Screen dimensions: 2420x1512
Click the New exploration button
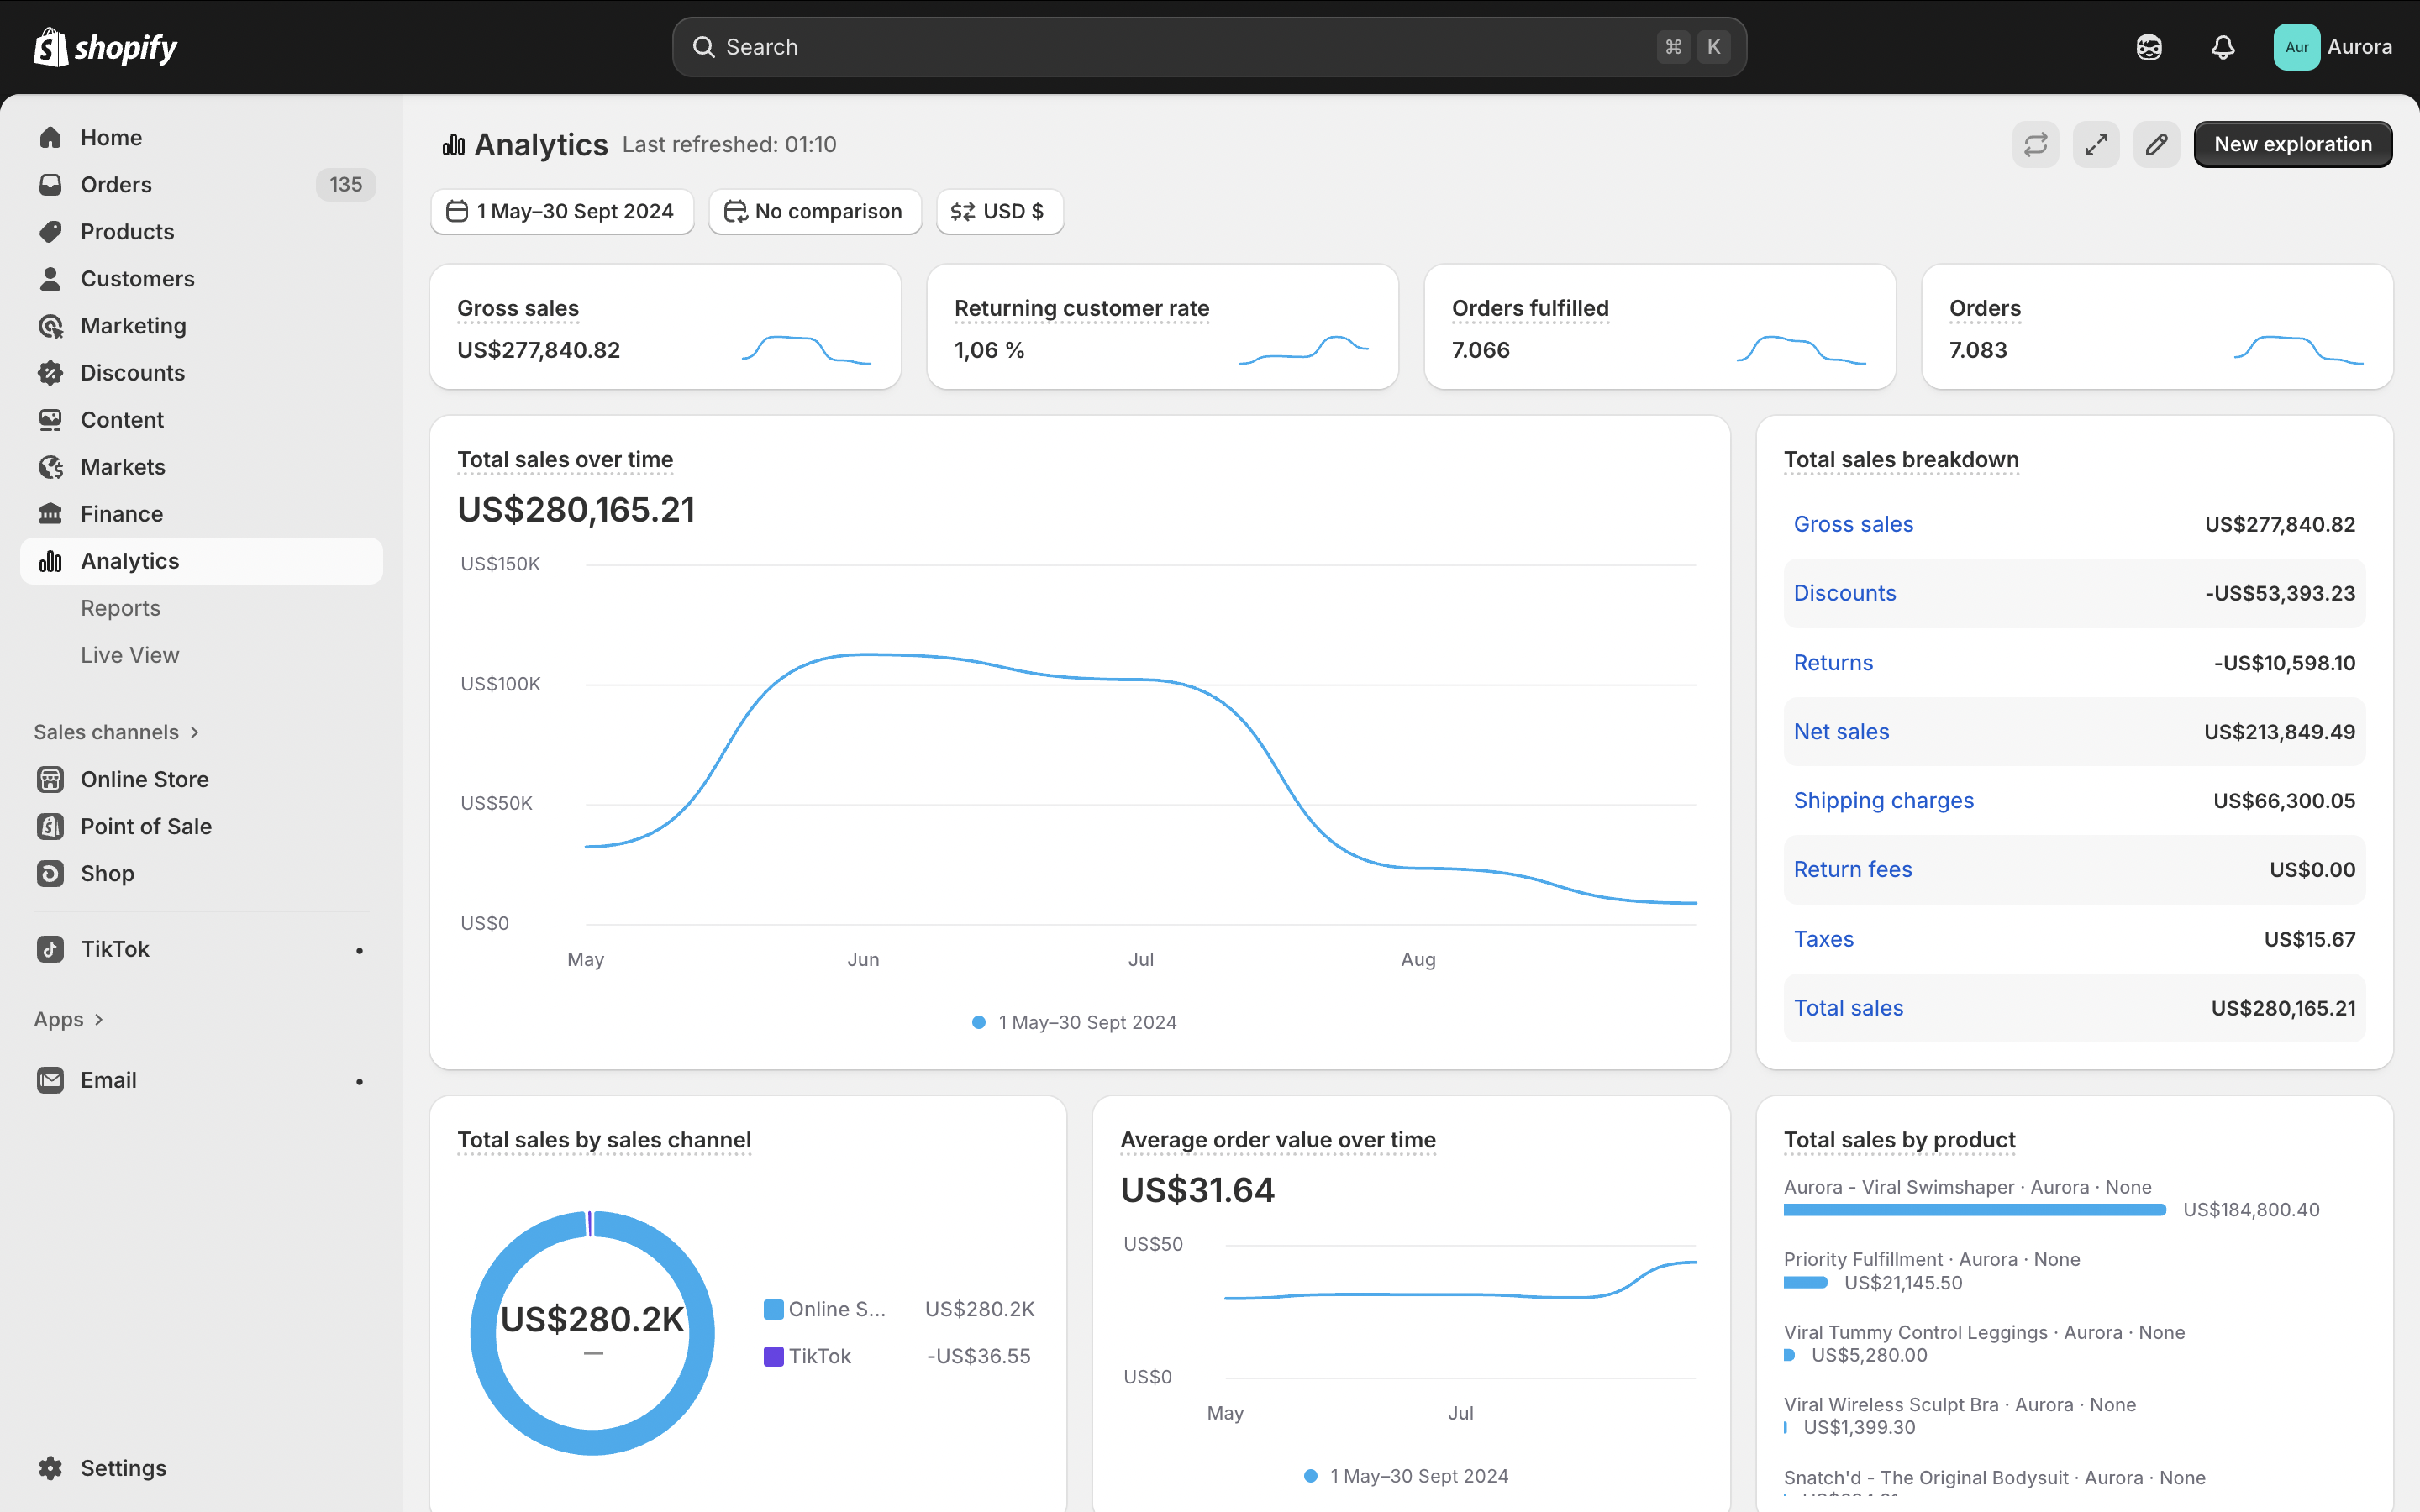2292,145
